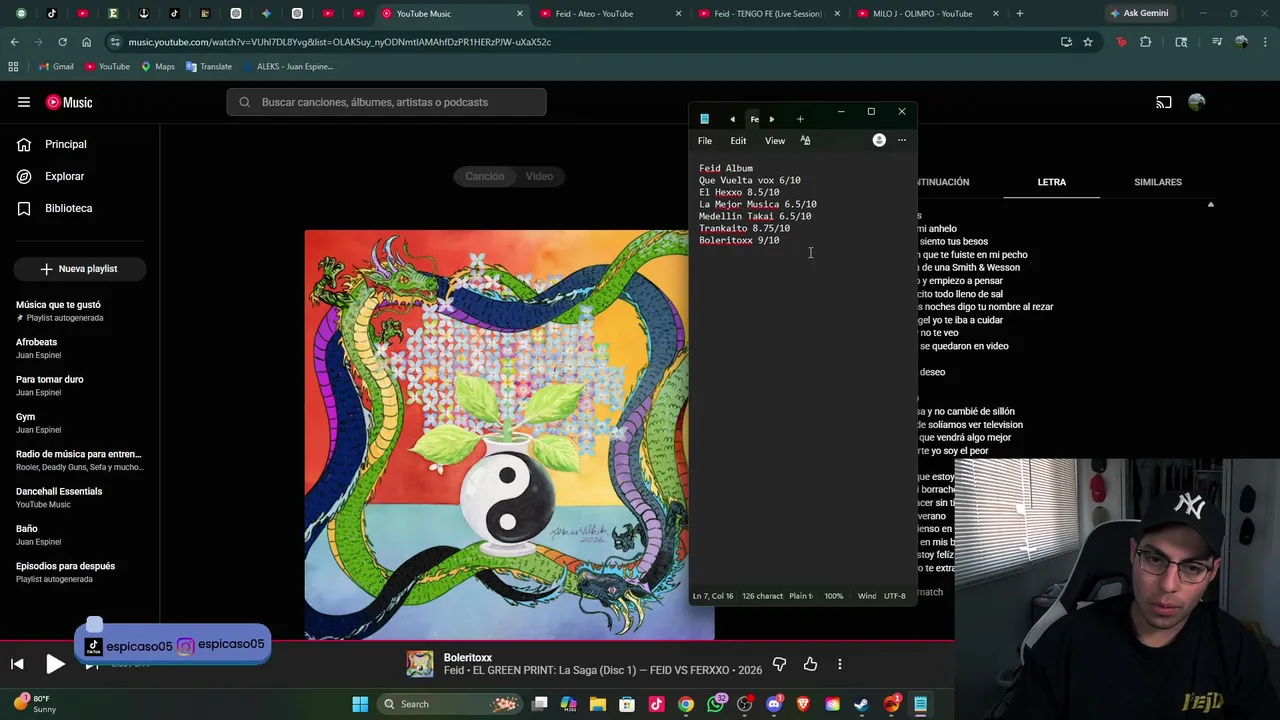Open Chrome three-dot menu
The height and width of the screenshot is (720, 1280).
(1265, 42)
